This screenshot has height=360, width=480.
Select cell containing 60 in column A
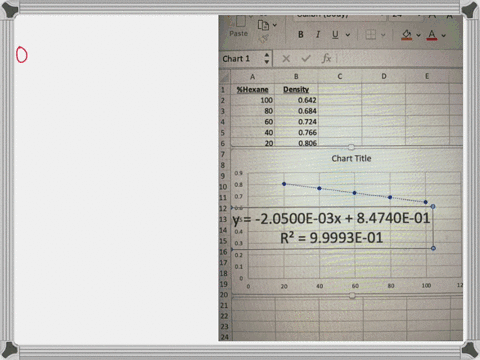(x=252, y=122)
